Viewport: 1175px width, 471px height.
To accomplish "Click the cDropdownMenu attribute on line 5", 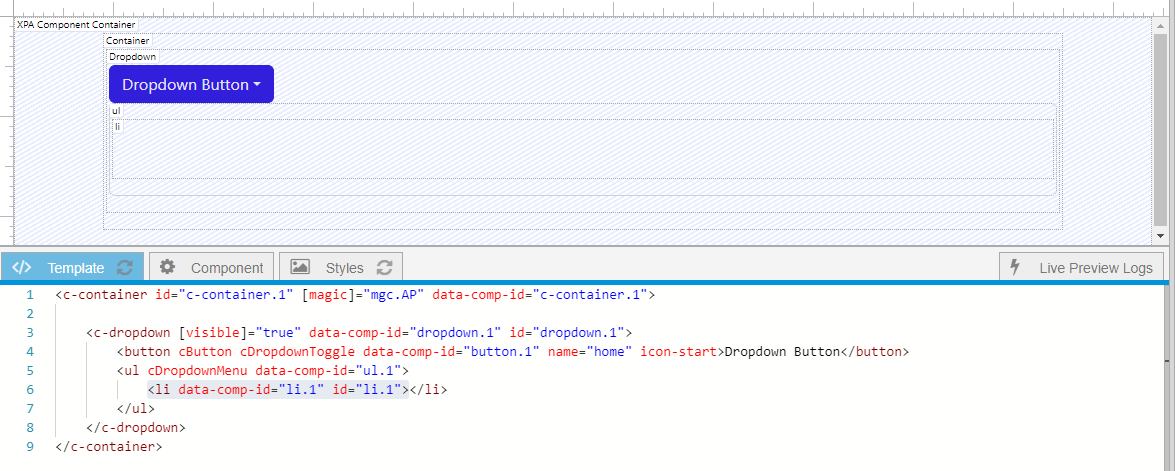I will pos(198,370).
